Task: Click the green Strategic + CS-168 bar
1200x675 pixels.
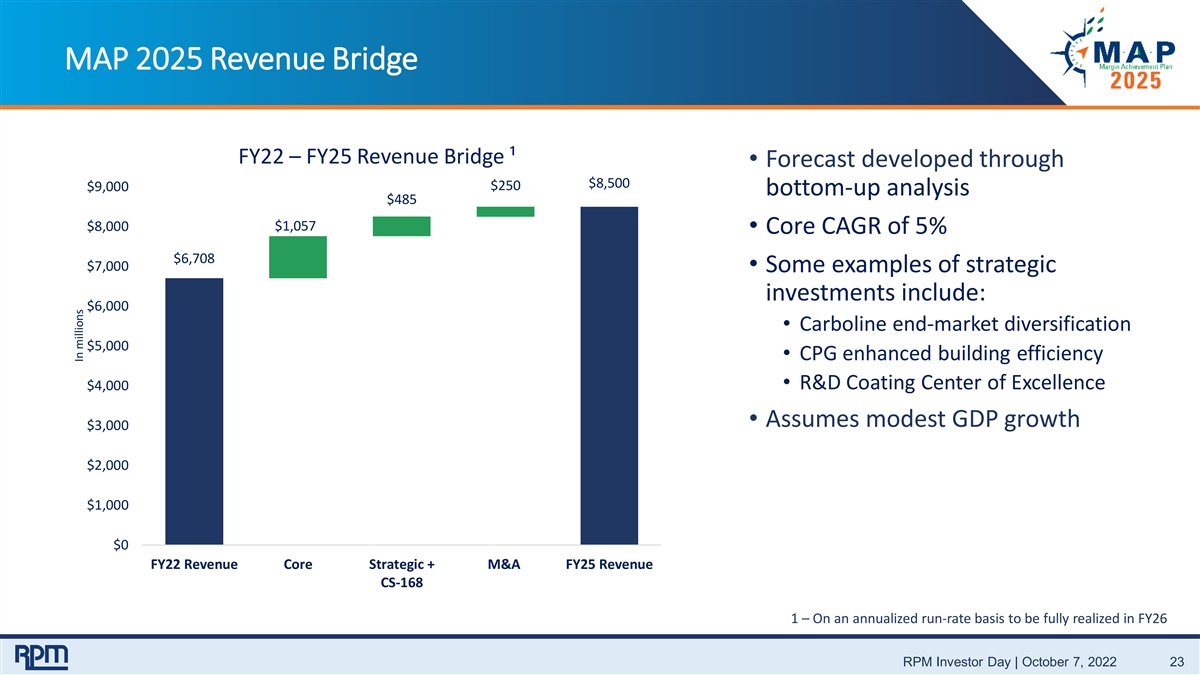Action: pyautogui.click(x=402, y=226)
